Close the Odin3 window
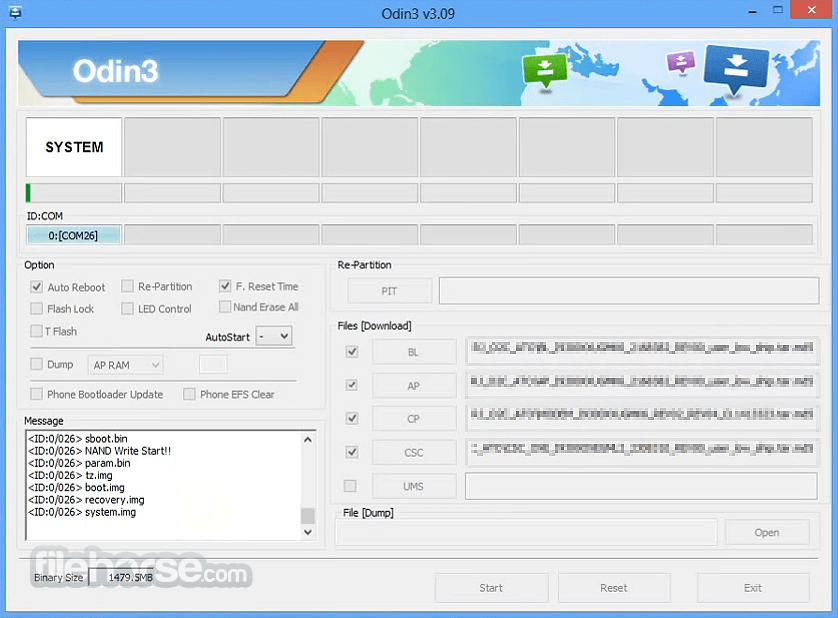 pyautogui.click(x=811, y=10)
